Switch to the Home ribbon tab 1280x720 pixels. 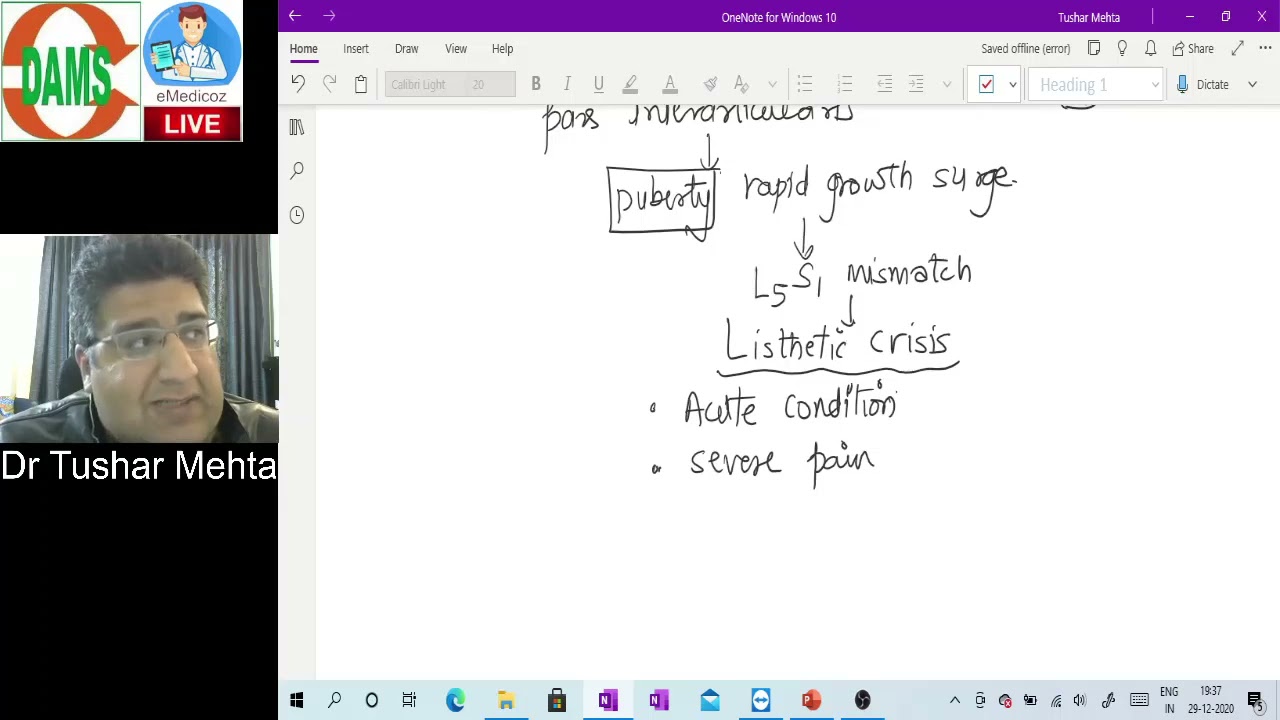click(x=303, y=48)
